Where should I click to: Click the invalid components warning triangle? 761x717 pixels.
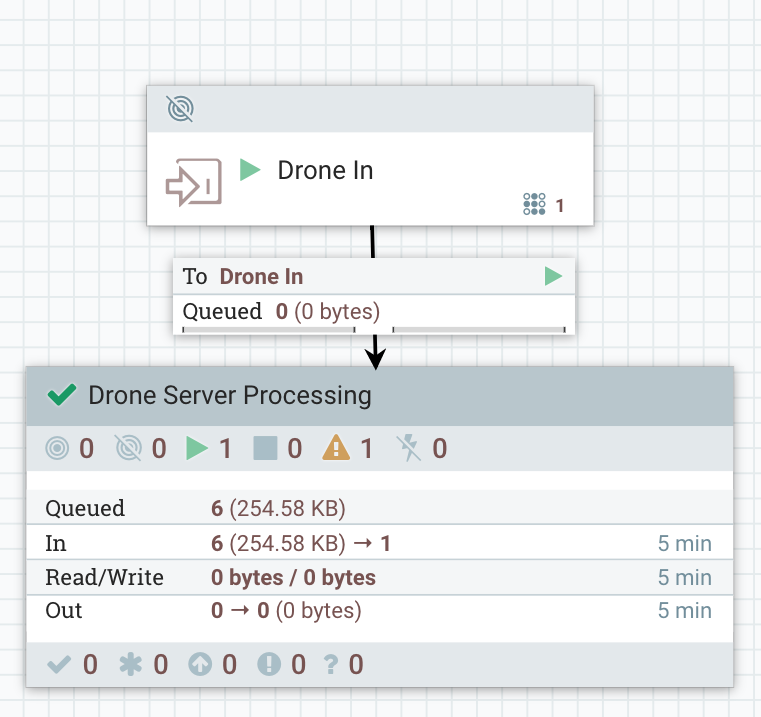click(x=336, y=448)
